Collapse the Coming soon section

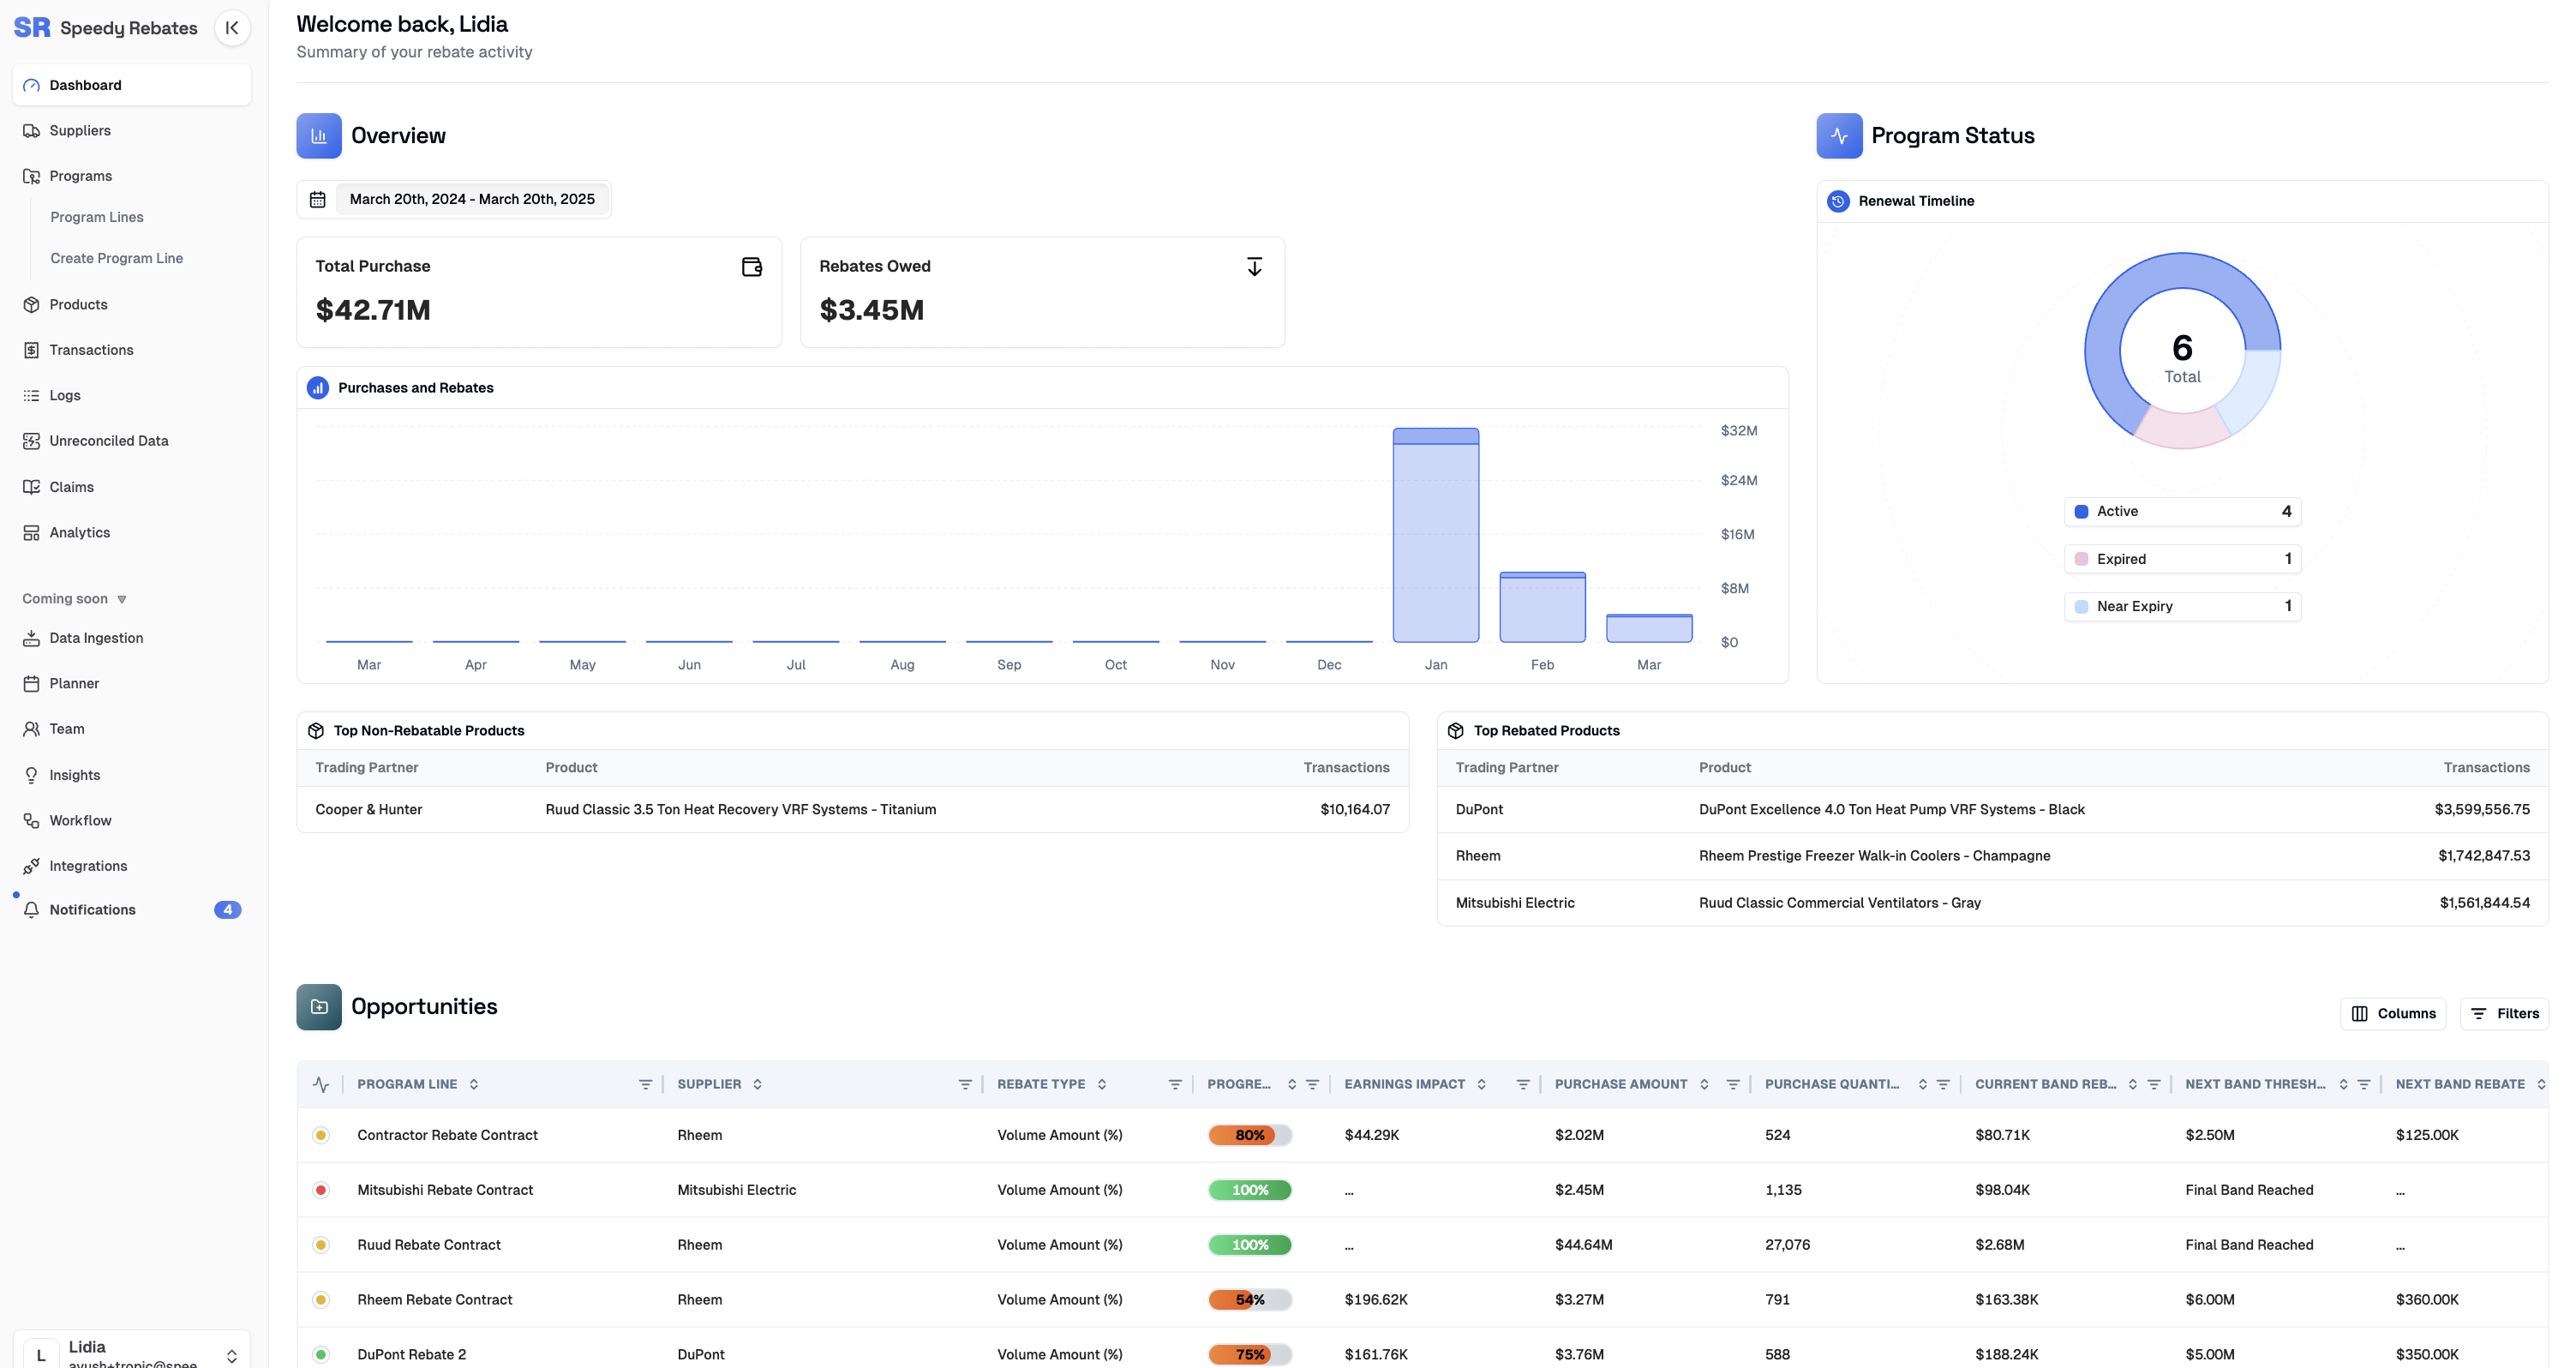tap(122, 599)
